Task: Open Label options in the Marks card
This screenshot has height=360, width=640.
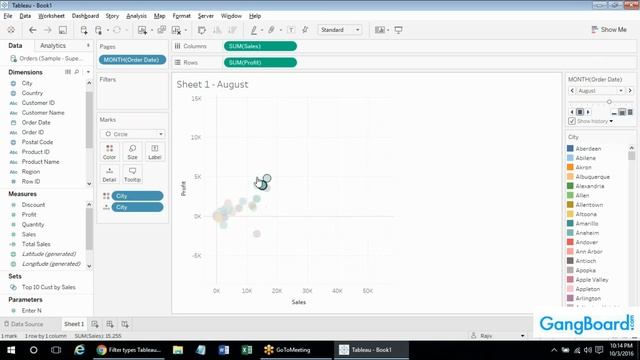Action: click(x=155, y=152)
